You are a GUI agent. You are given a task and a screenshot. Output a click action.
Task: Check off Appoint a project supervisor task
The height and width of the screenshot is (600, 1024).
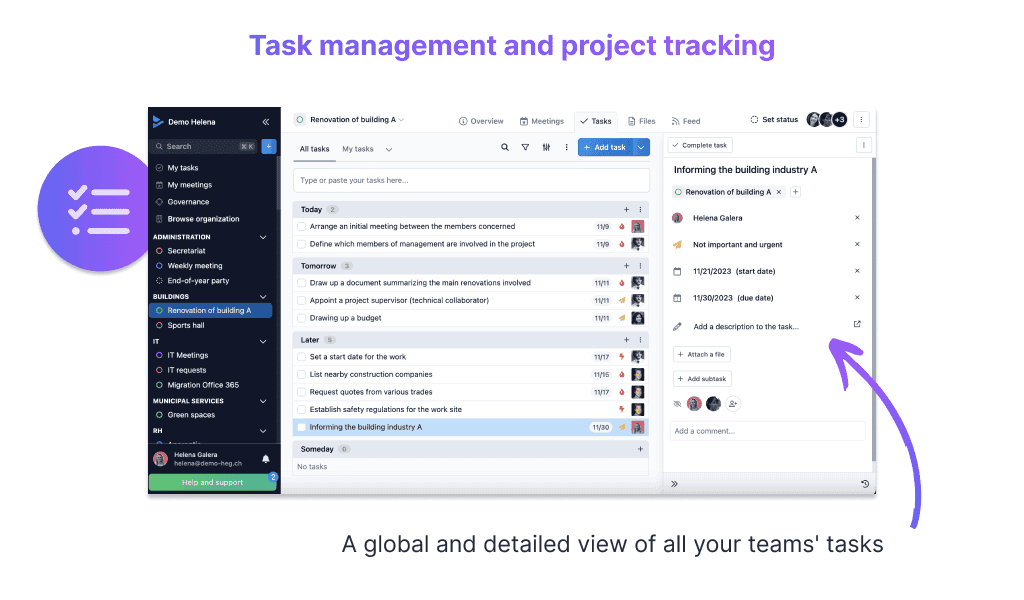[302, 300]
